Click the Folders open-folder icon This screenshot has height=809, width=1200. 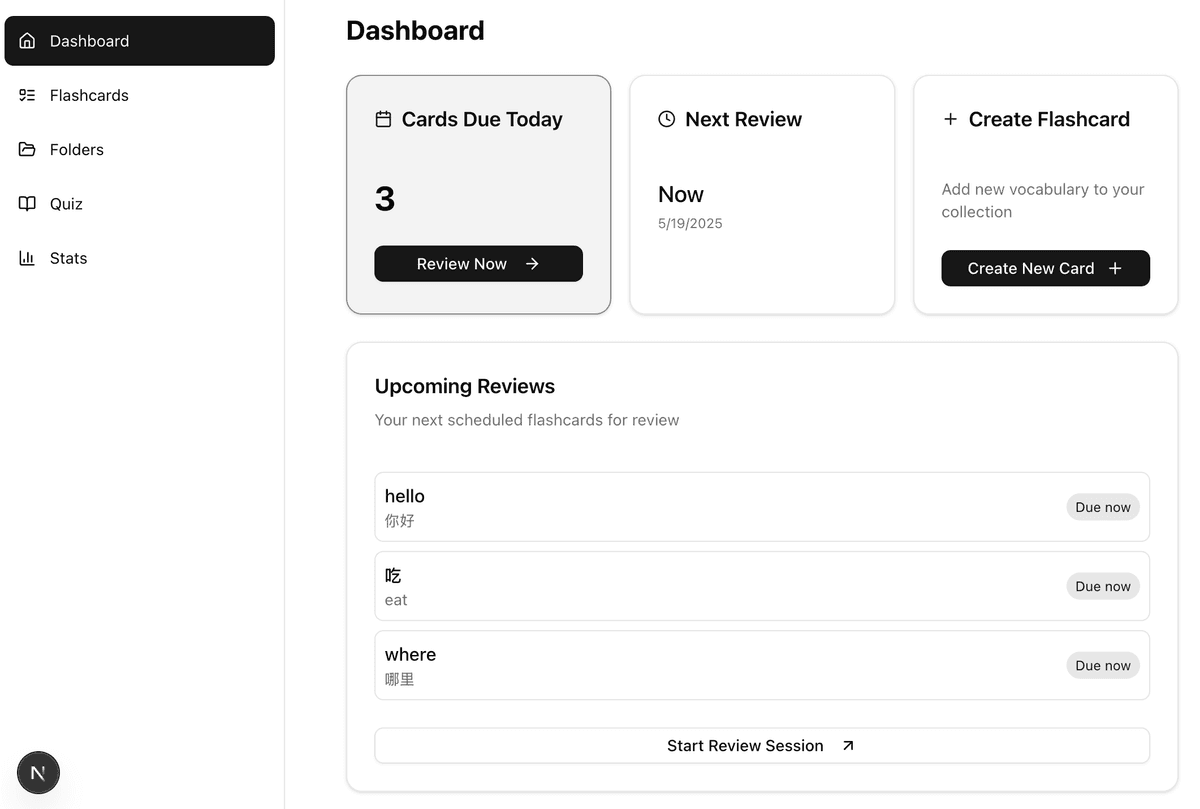point(27,149)
